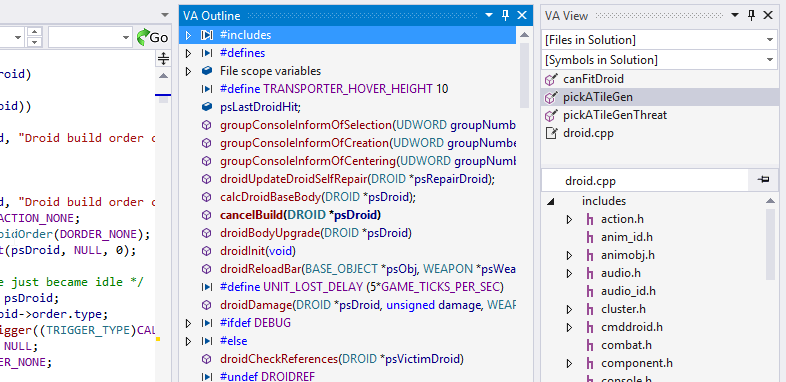Open the Symbols in Solution dropdown
The height and width of the screenshot is (382, 786).
[770, 60]
